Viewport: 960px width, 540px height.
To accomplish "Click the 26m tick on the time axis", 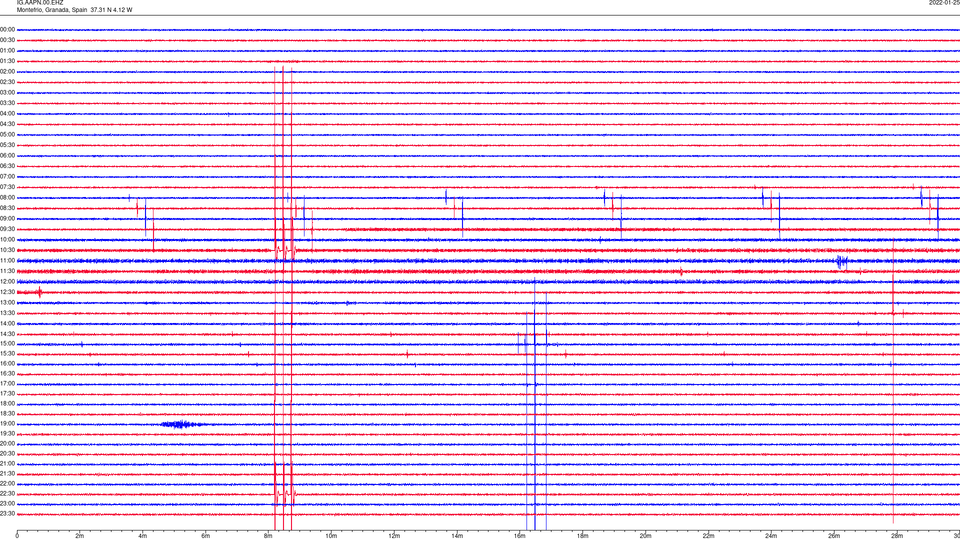I will 834,536.
